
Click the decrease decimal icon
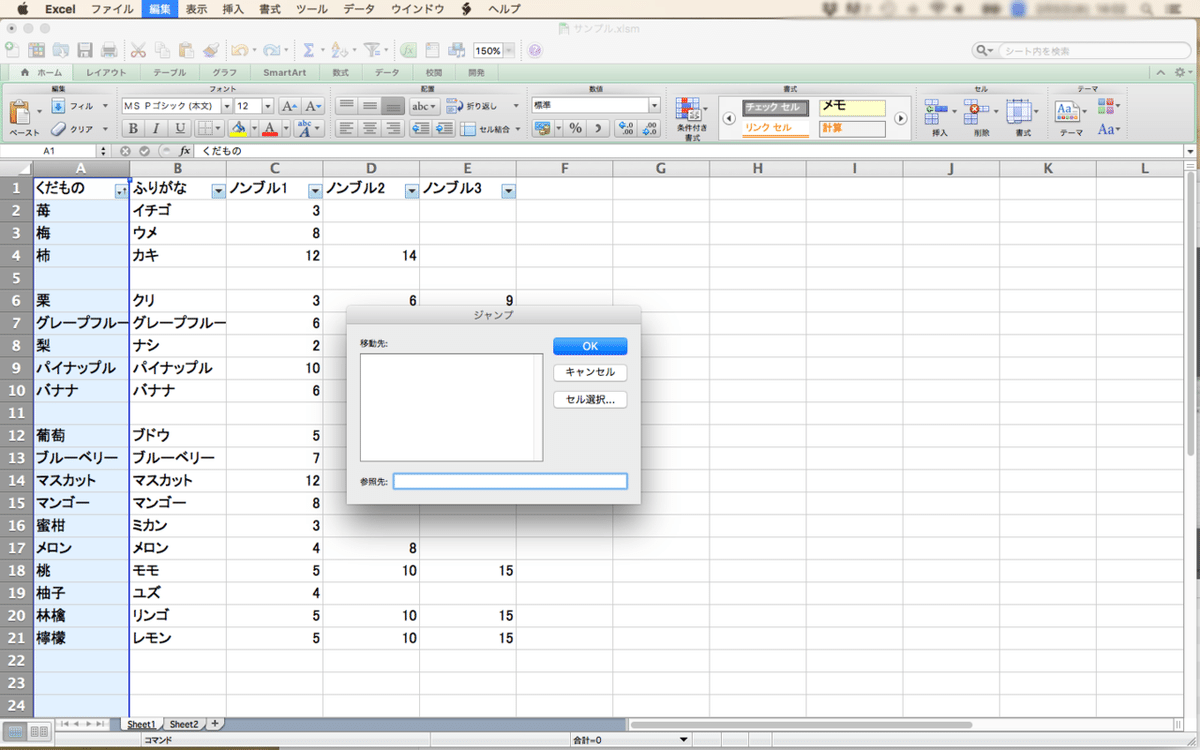tap(650, 128)
